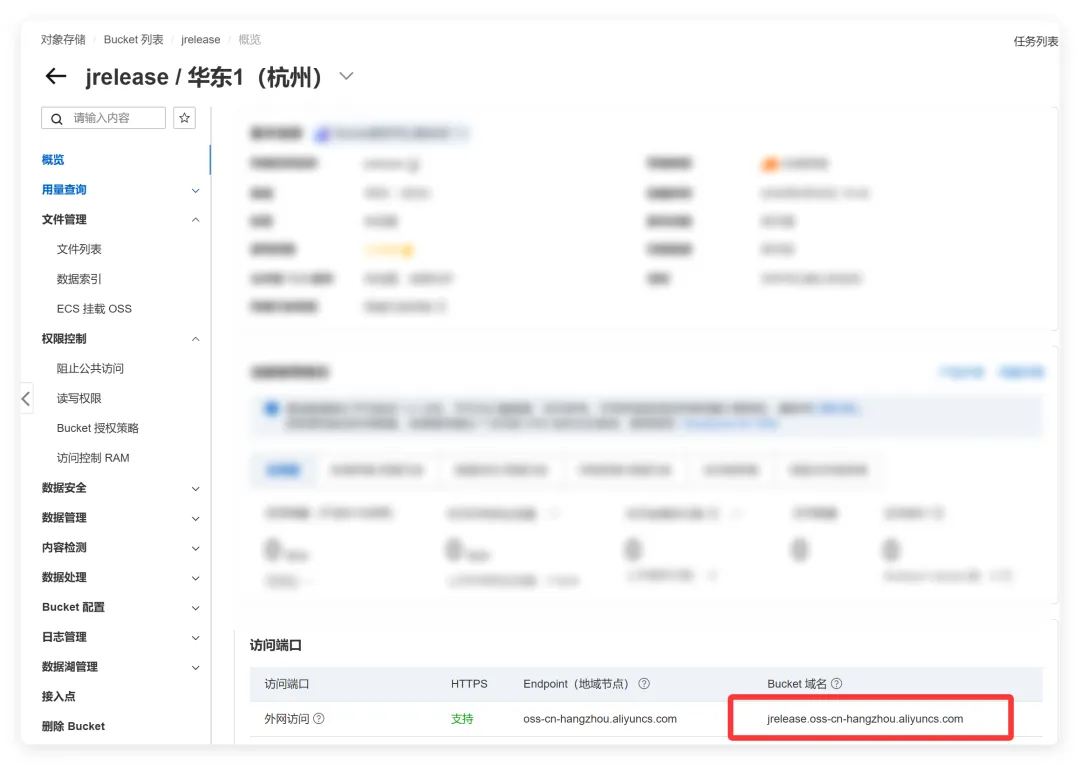Click jrelease breadcrumb link
Screen dimensions: 1080x765
200,39
